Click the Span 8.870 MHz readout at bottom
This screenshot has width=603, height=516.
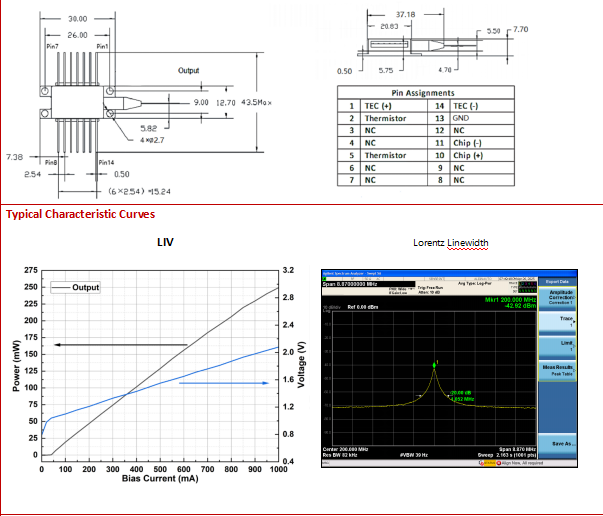(517, 449)
